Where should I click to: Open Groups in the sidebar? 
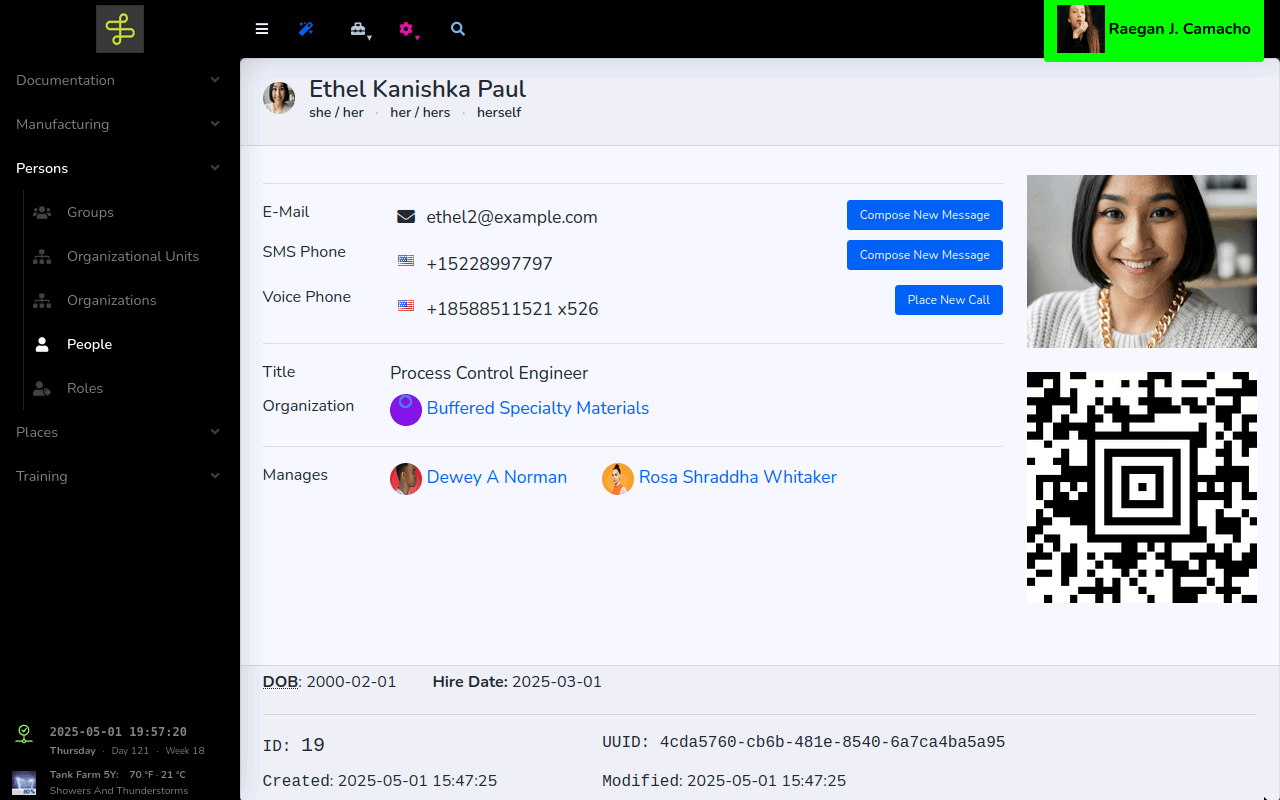90,212
